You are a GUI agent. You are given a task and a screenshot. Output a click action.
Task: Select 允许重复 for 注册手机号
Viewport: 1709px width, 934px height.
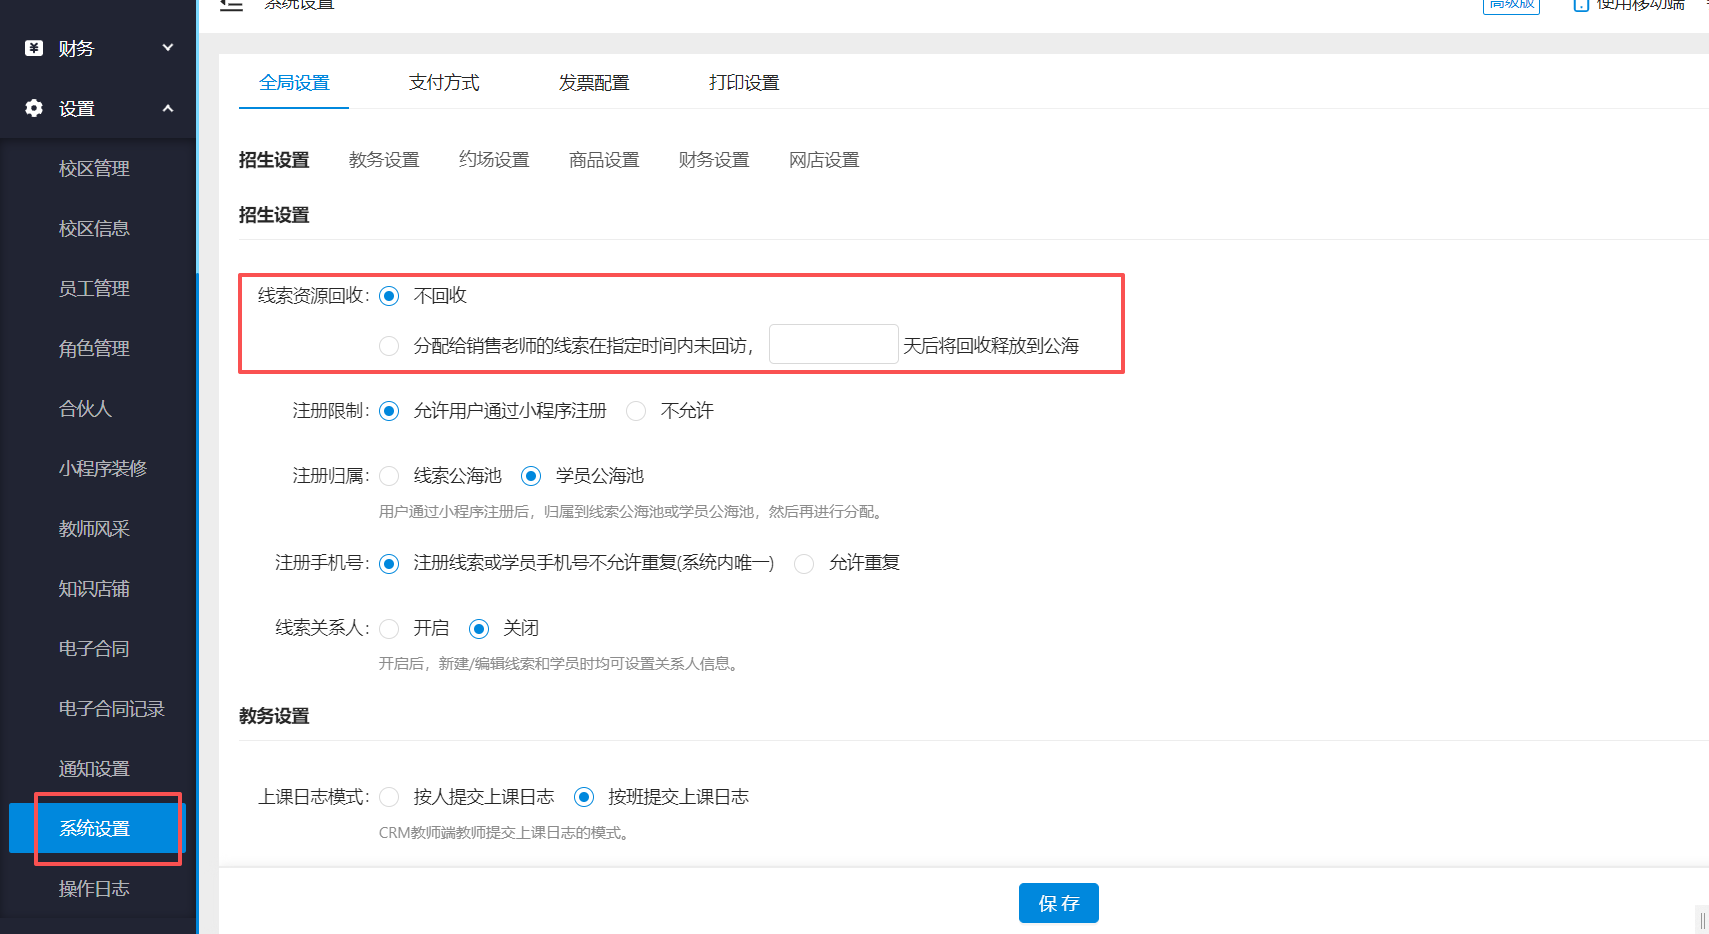click(804, 563)
